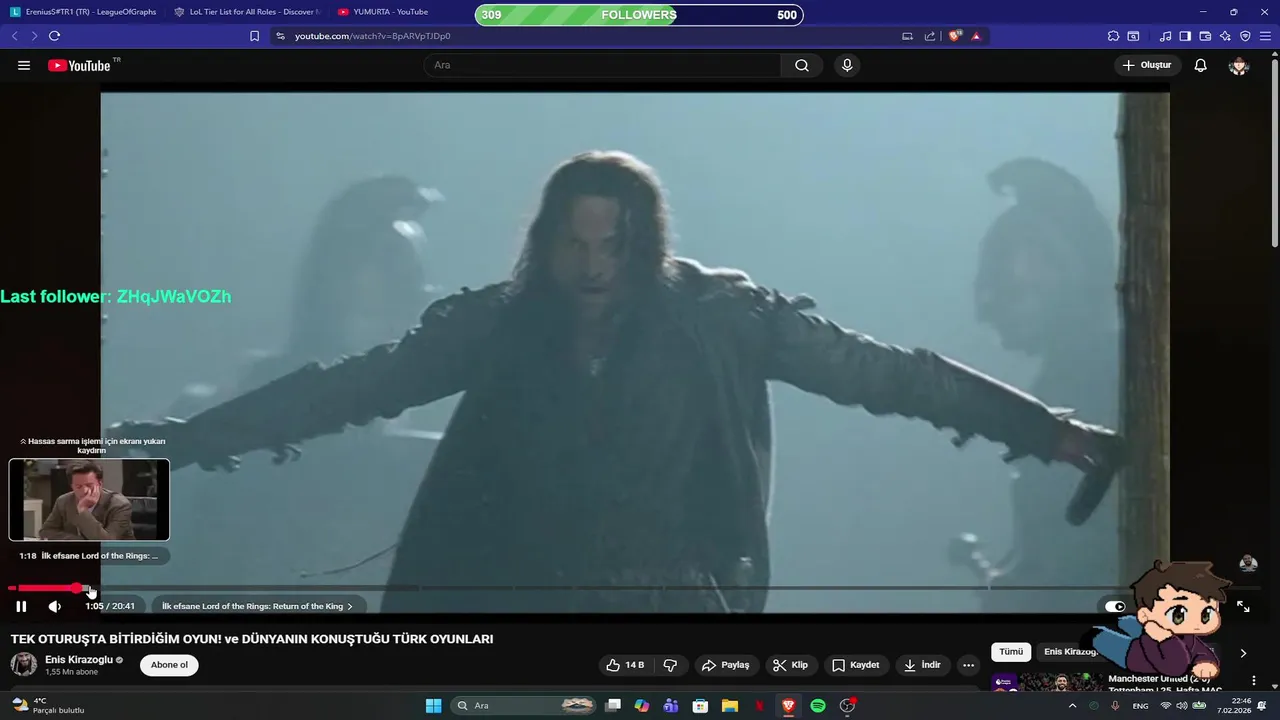Select the Enis Kirazoglu filter chip

click(1070, 652)
